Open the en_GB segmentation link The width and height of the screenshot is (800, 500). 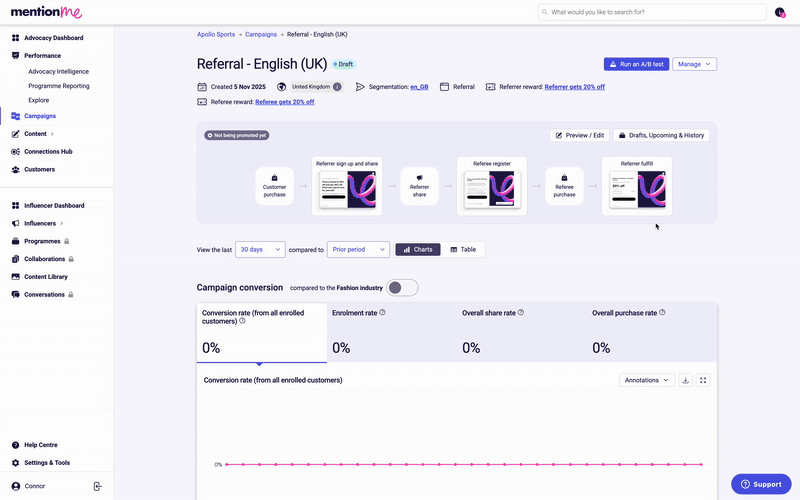tap(419, 87)
